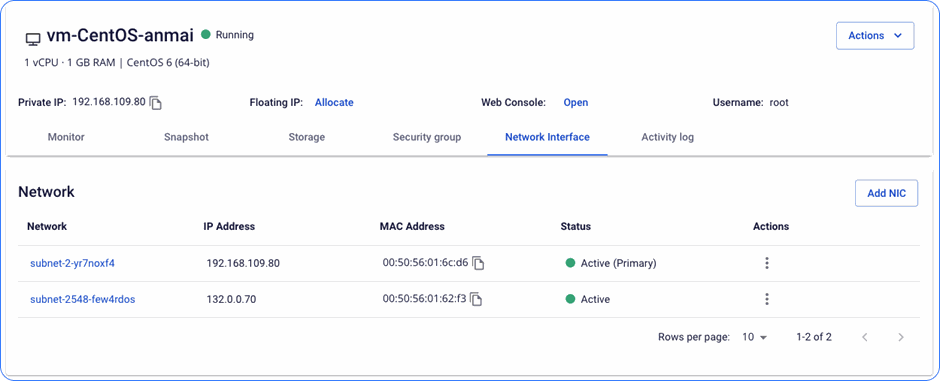View the Activity log tab
The image size is (940, 381).
(x=667, y=137)
